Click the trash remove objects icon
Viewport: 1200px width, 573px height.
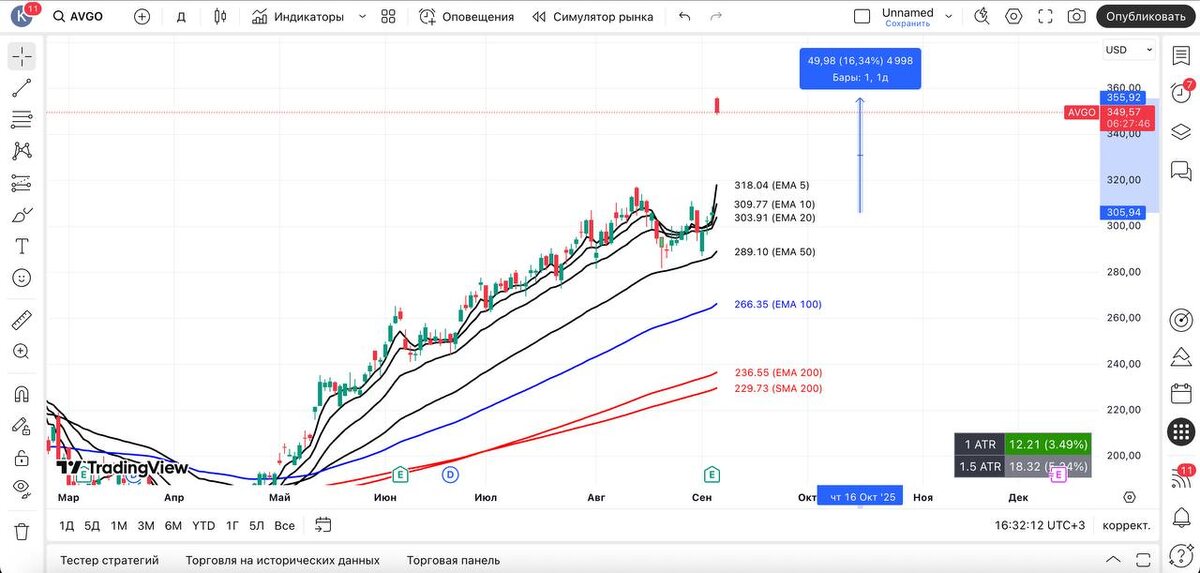22,531
